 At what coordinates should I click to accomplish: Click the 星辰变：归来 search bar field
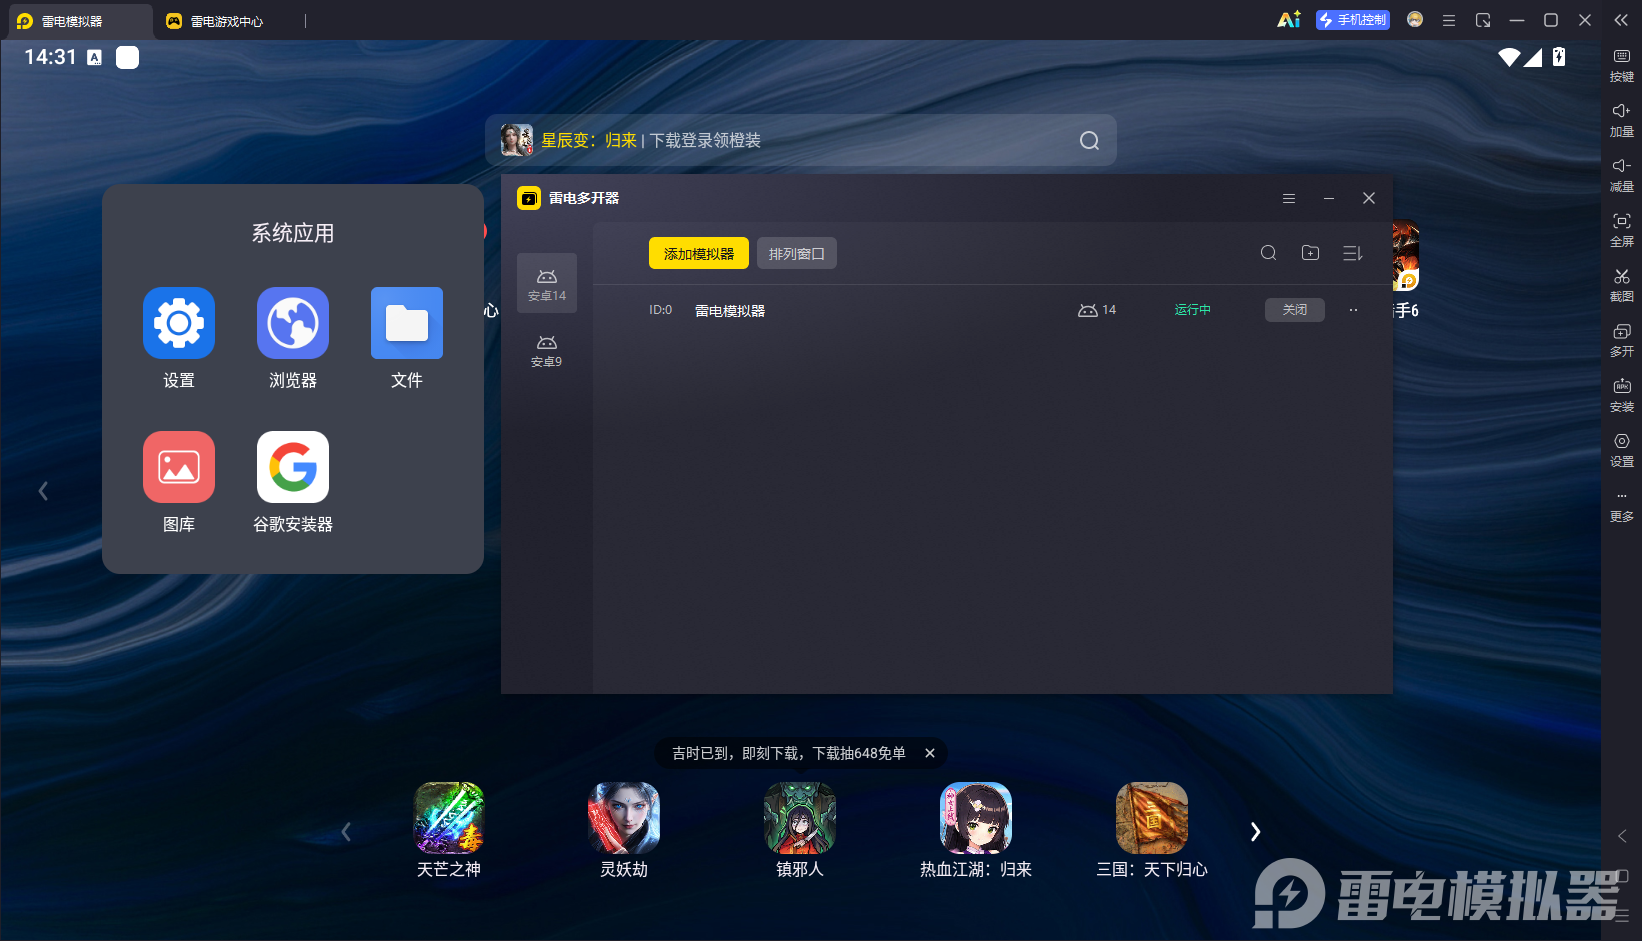[x=801, y=140]
